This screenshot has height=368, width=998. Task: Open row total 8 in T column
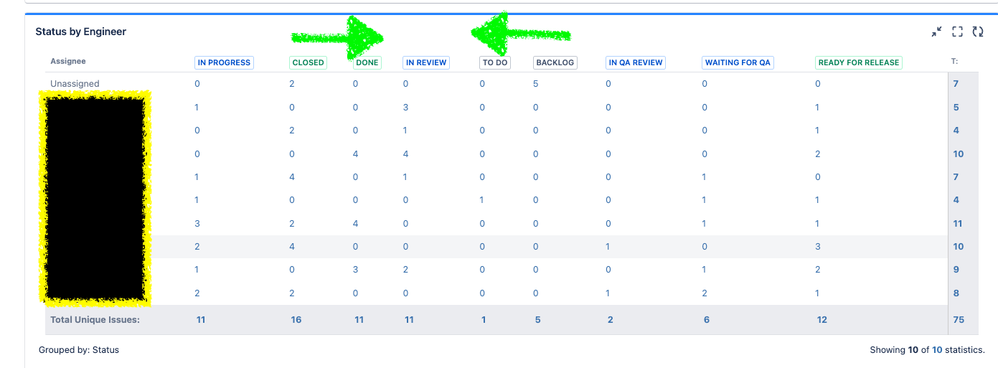(956, 294)
